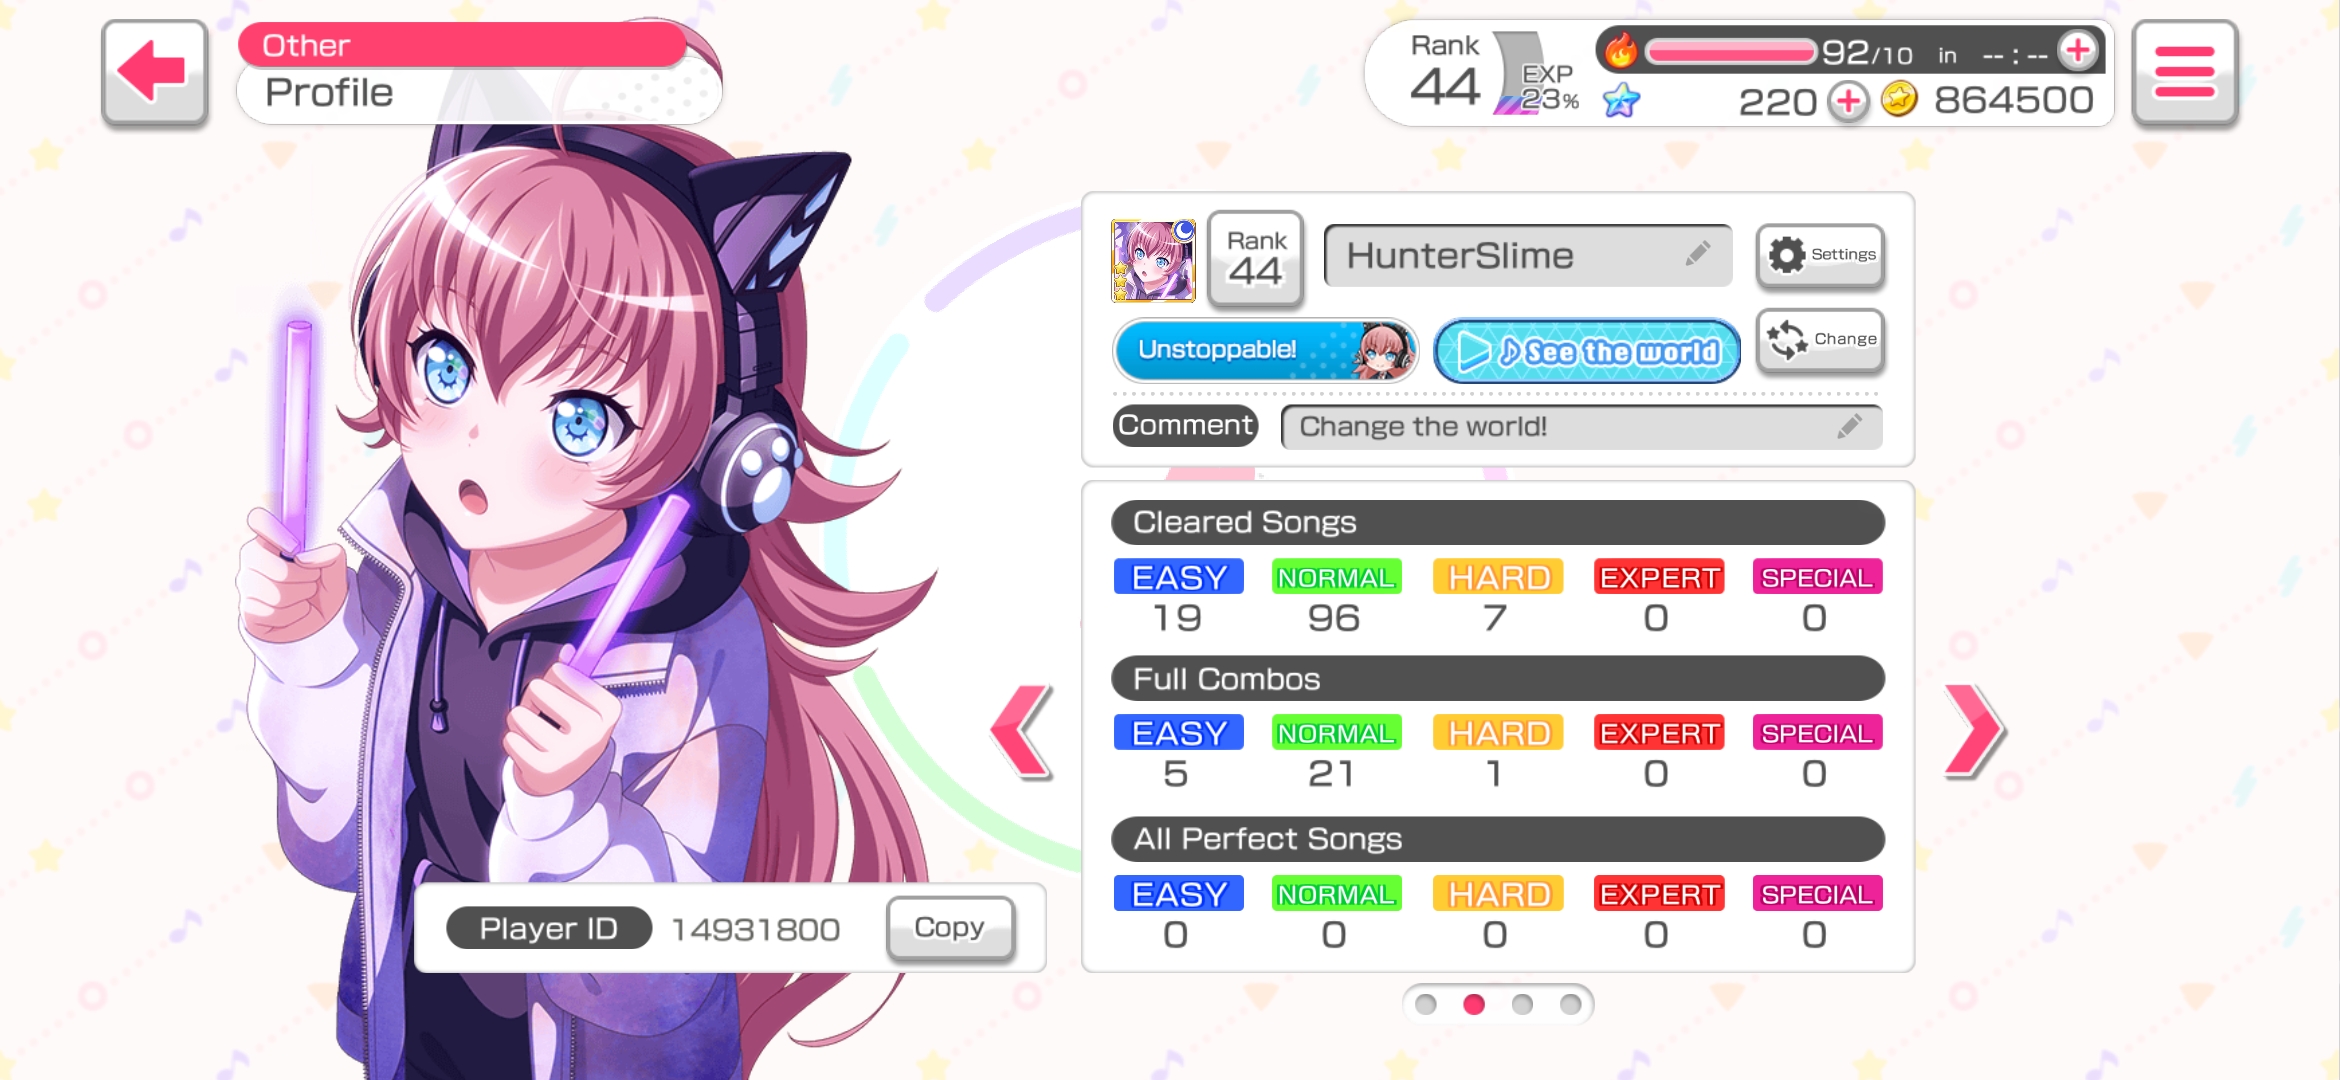The width and height of the screenshot is (2340, 1080).
Task: Open the hamburger menu
Action: (x=2184, y=73)
